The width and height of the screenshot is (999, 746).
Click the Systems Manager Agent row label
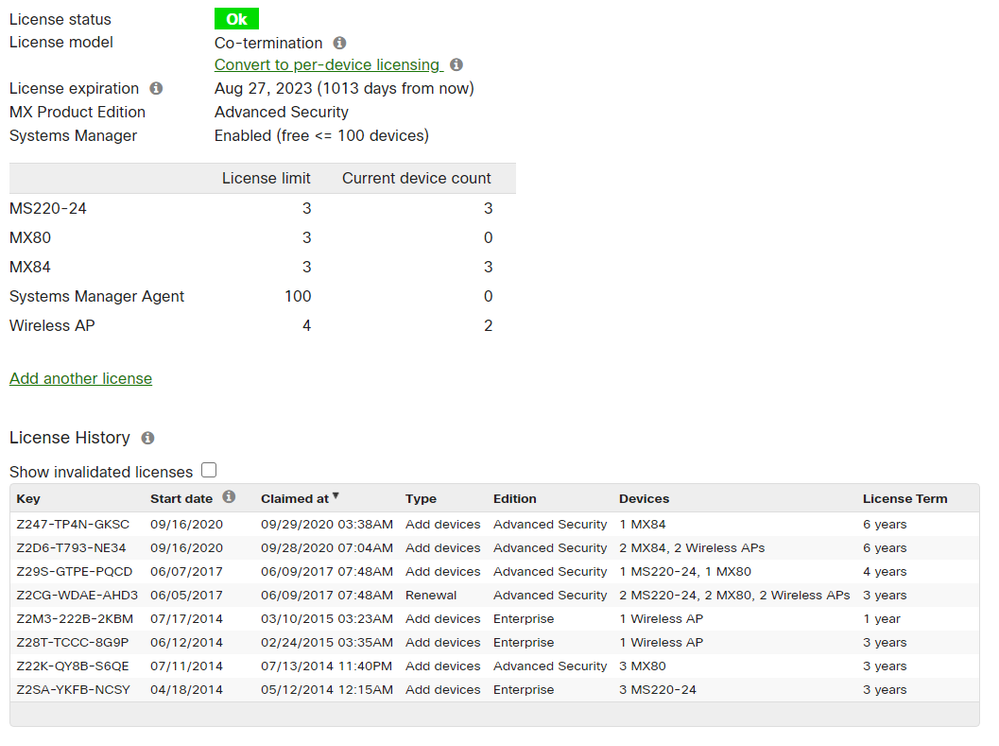(97, 296)
